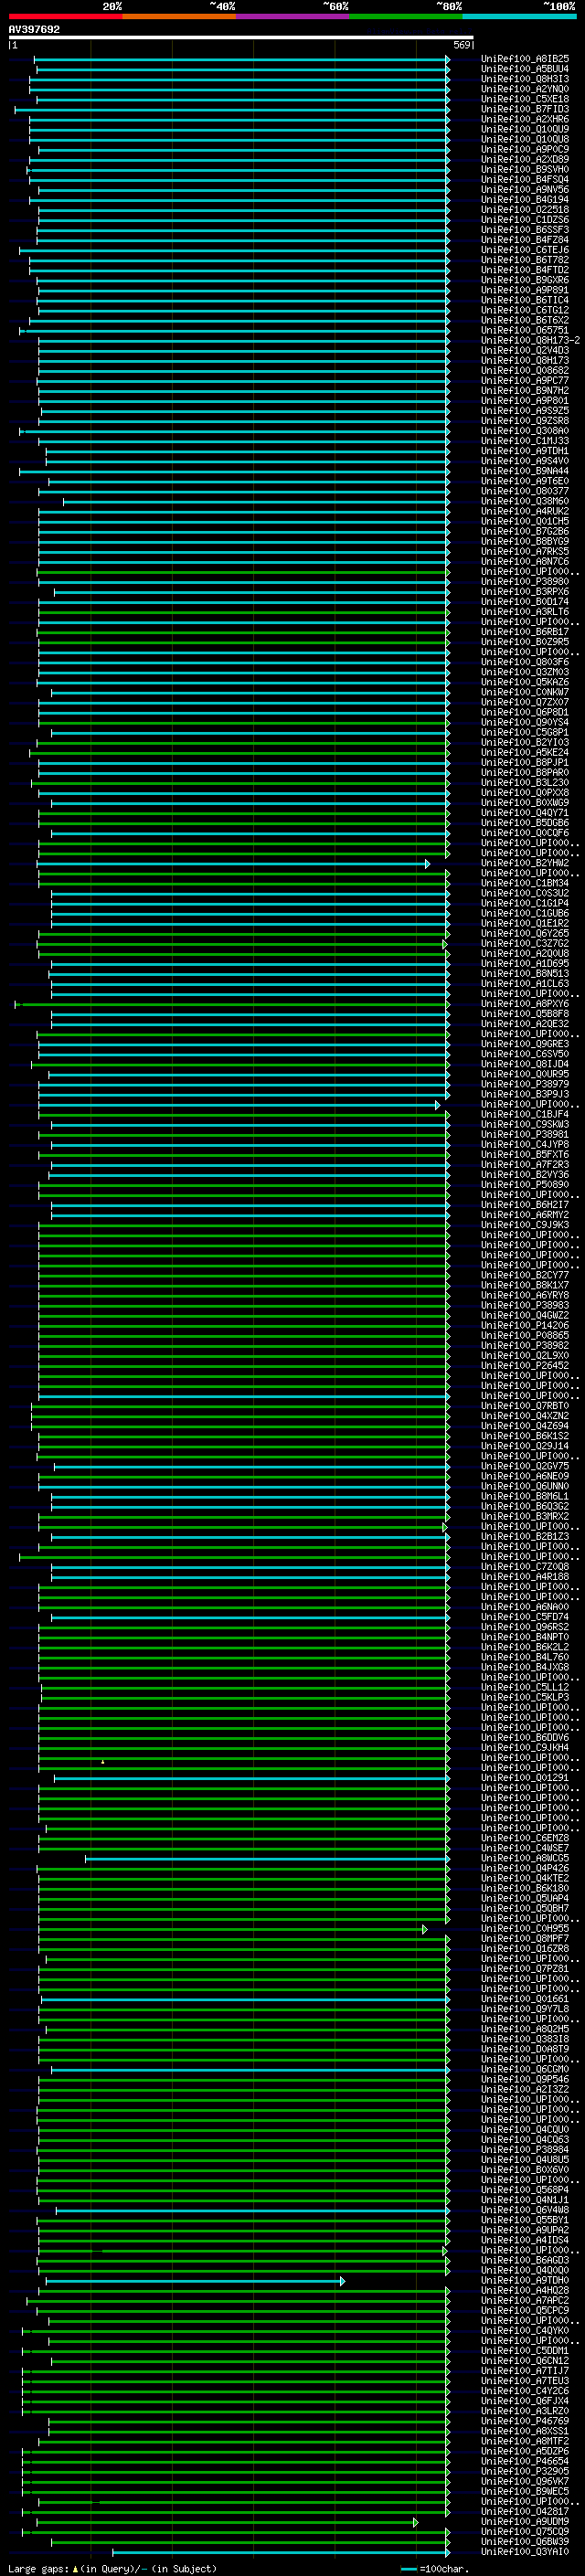Screen dimensions: 585x2576
Task: Select label UniRef100_C6TEJ6
Action: (x=525, y=250)
